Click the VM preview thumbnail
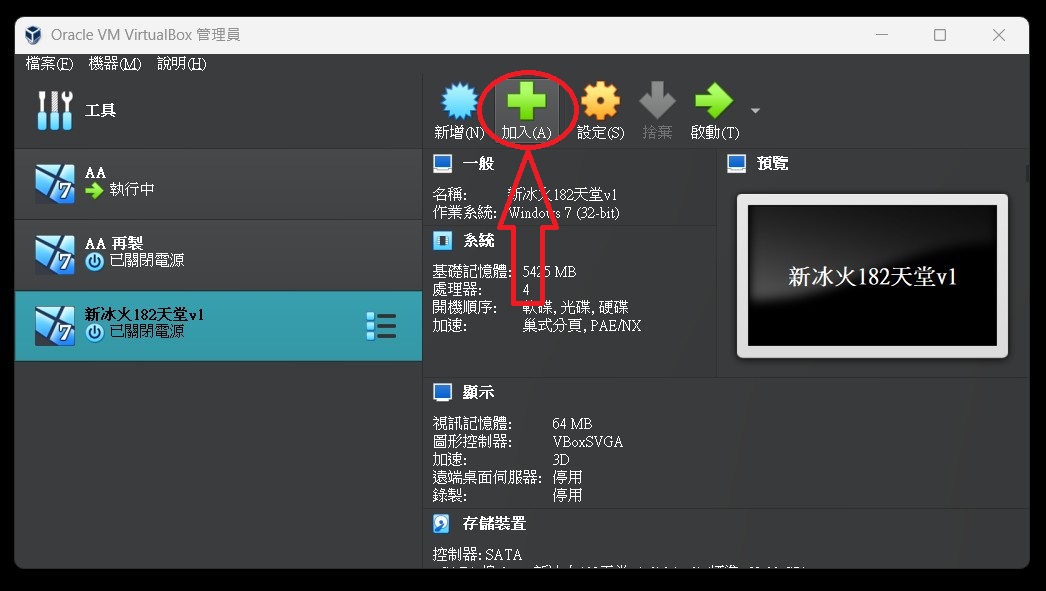The image size is (1046, 591). click(x=872, y=276)
